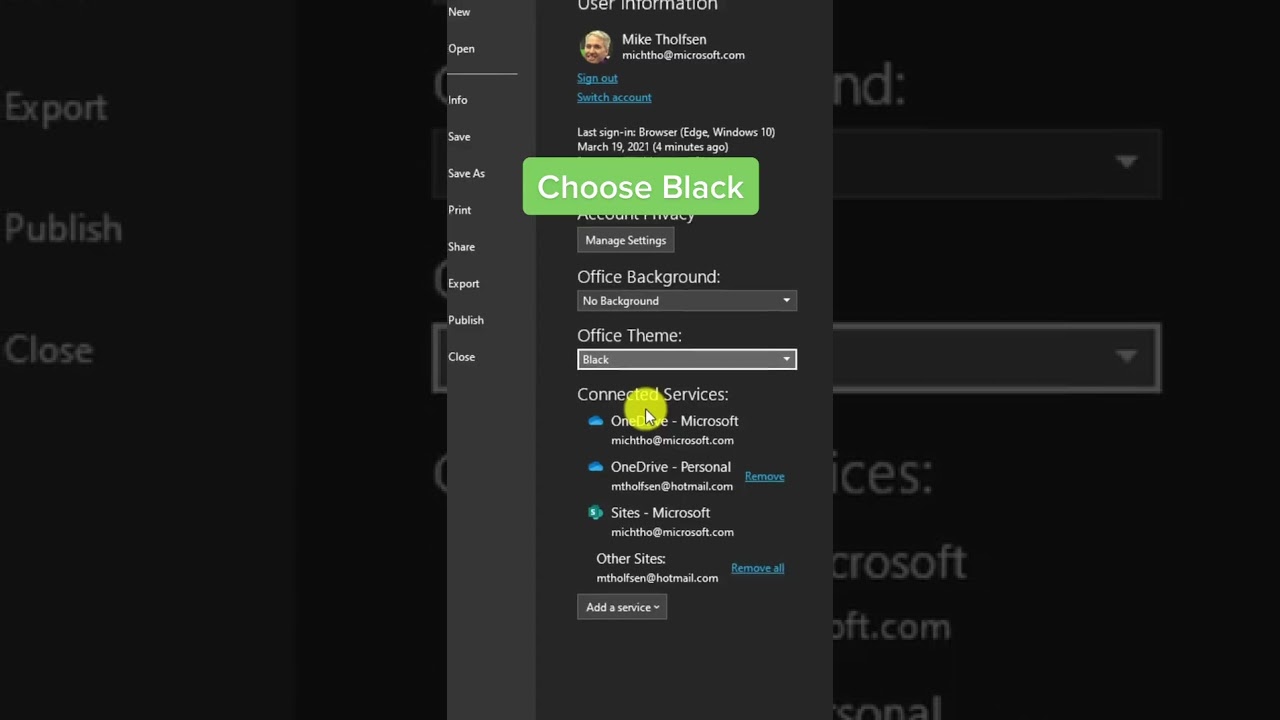The width and height of the screenshot is (1280, 720).
Task: Click the OneDrive - Personal service label
Action: pos(670,467)
